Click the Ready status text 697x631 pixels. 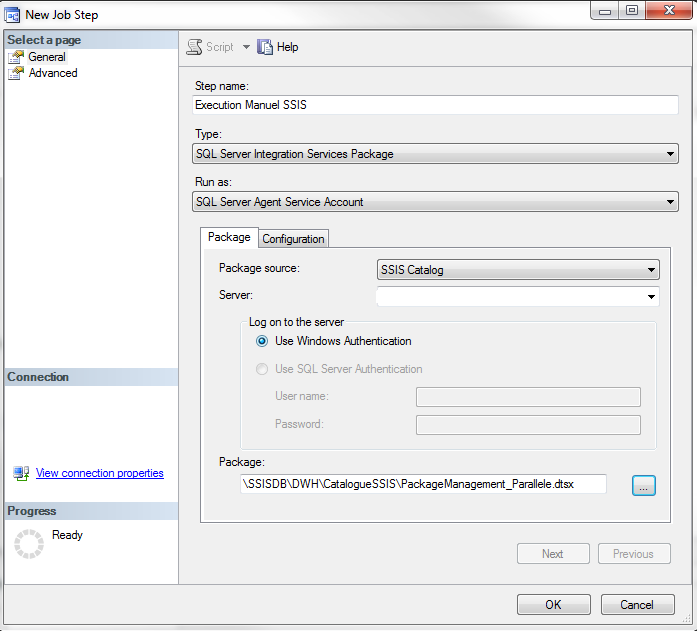(67, 535)
